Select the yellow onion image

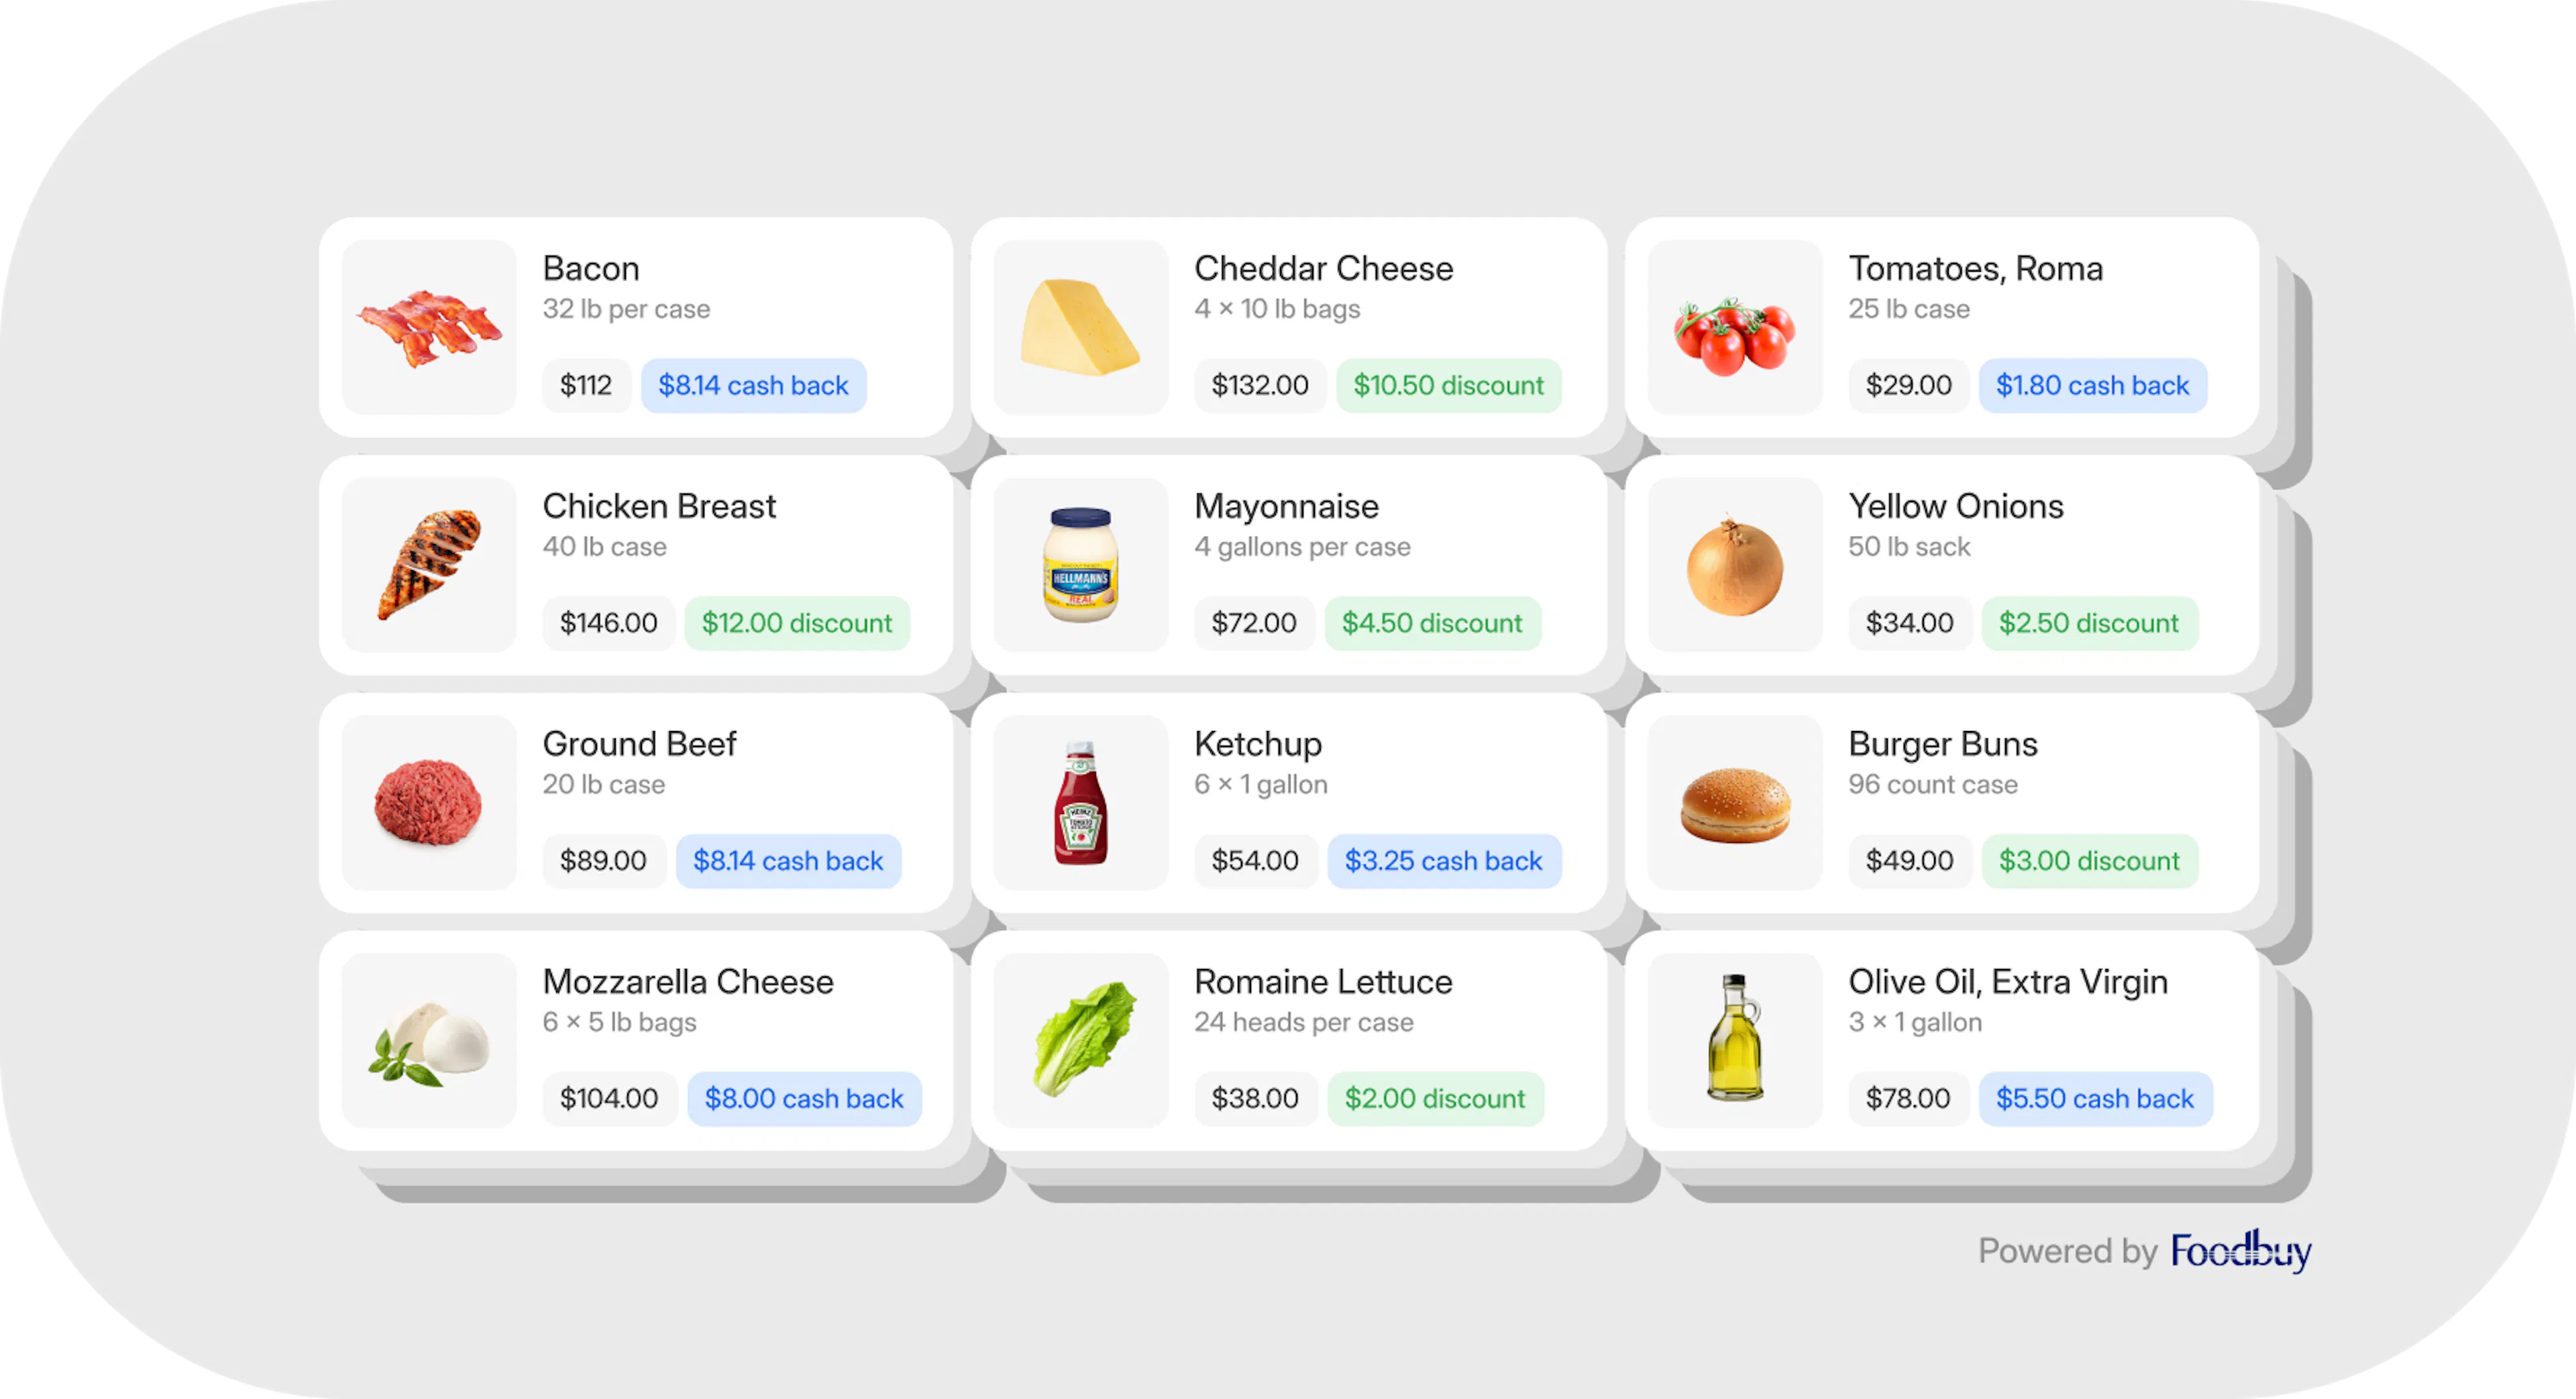pos(1734,566)
